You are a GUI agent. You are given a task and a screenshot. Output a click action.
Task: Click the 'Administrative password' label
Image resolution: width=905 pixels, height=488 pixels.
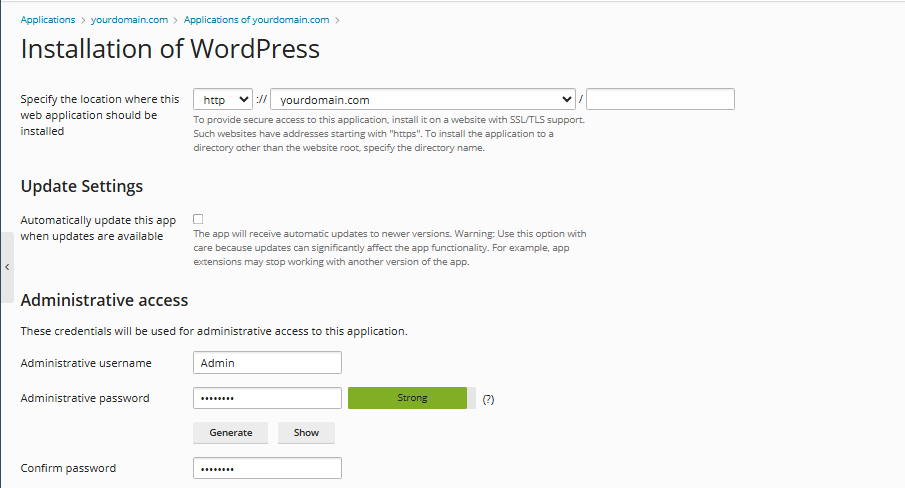pos(85,399)
